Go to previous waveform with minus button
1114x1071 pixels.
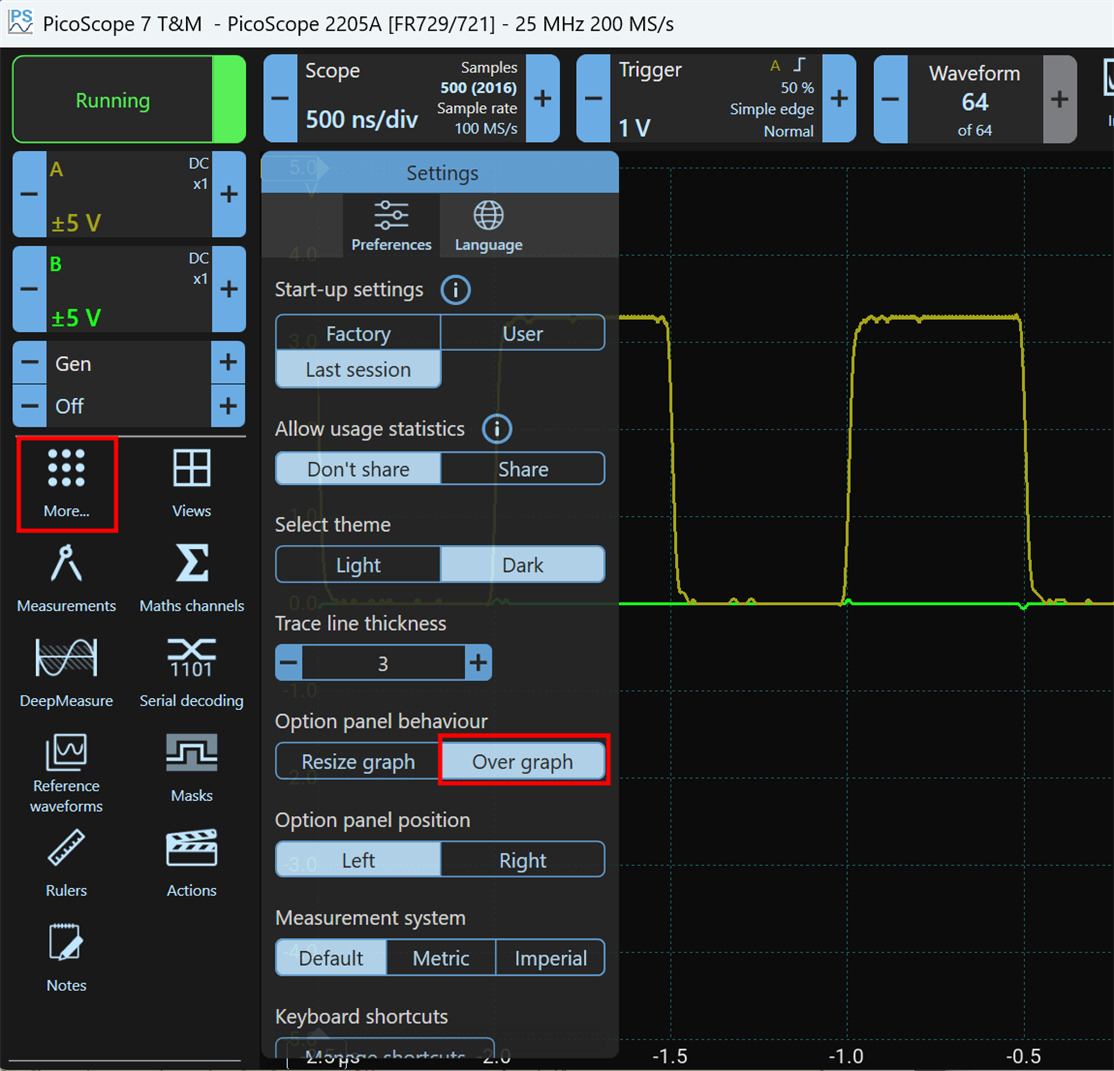891,99
